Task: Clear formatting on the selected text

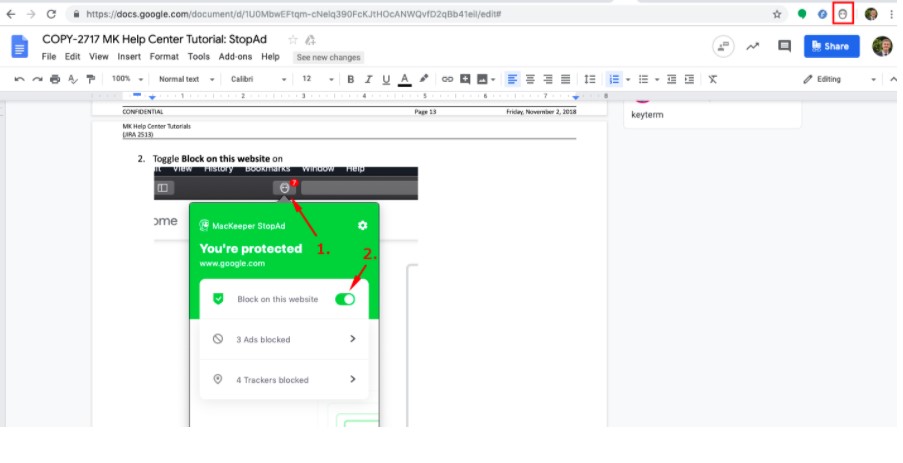Action: pyautogui.click(x=713, y=79)
